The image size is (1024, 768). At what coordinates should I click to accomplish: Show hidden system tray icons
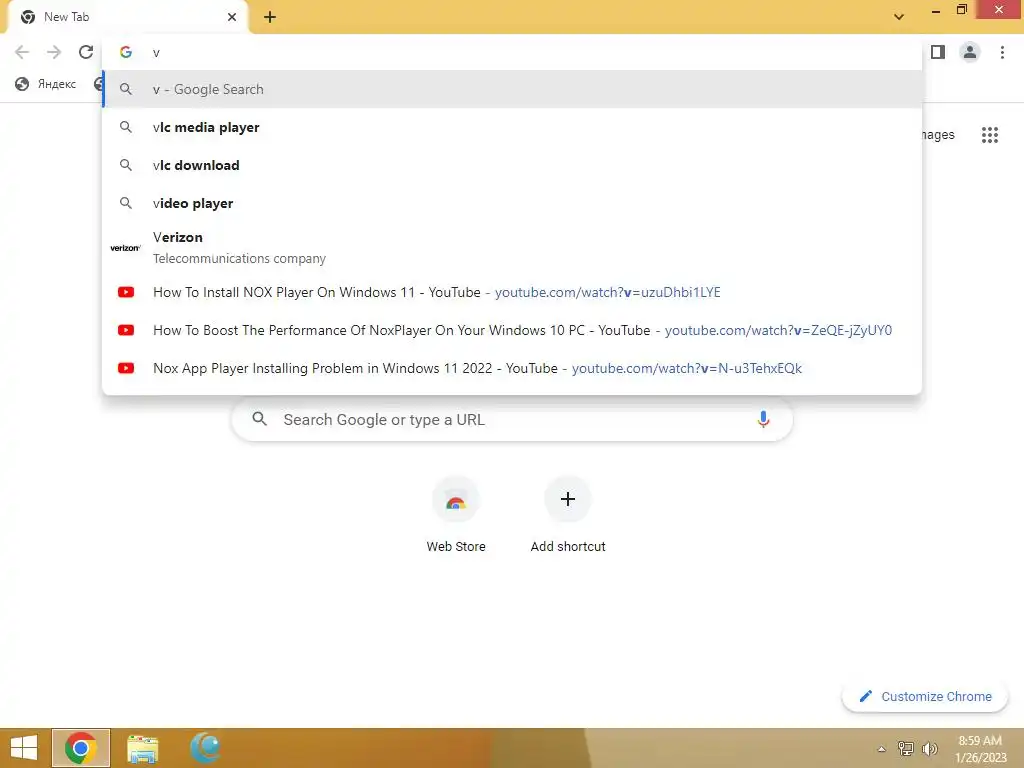pos(881,749)
